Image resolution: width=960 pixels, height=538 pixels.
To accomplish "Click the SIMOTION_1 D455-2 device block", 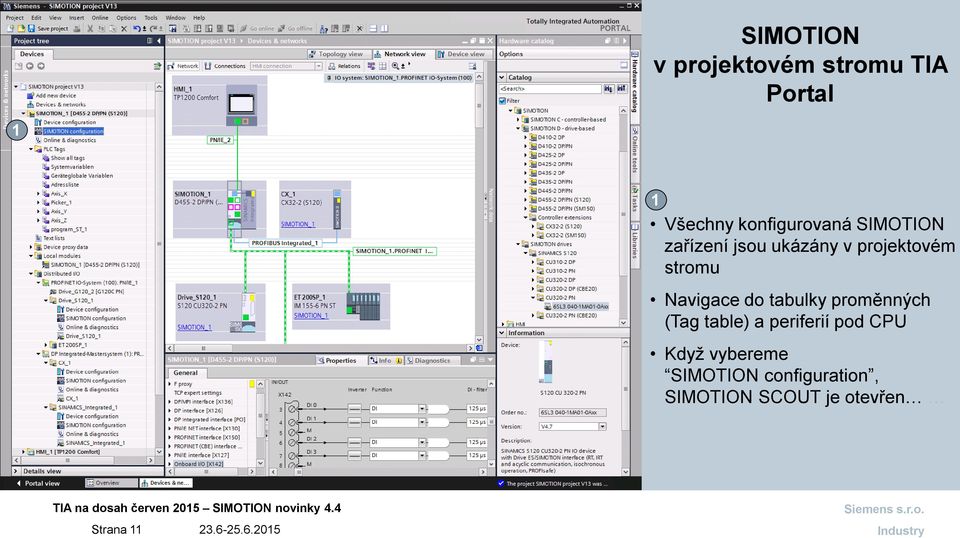I will [x=219, y=210].
